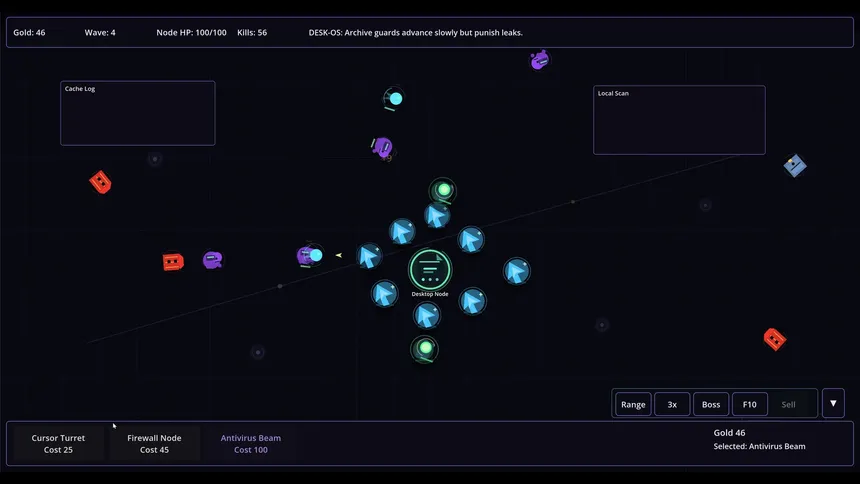Collapse the control bar with the down arrow
The height and width of the screenshot is (484, 860).
click(833, 403)
